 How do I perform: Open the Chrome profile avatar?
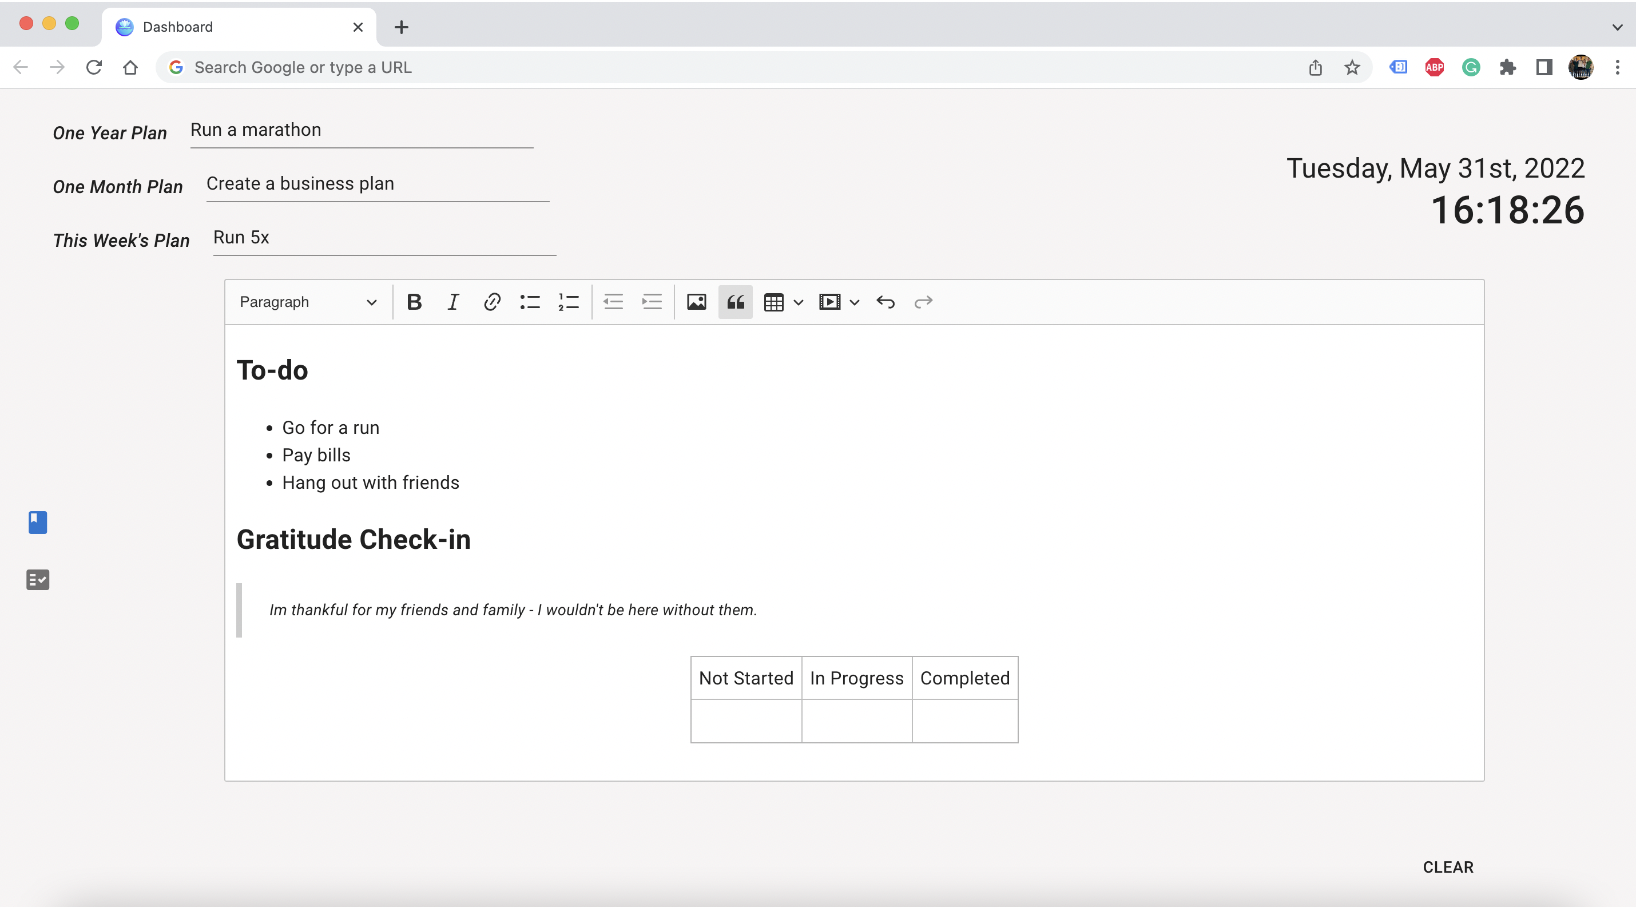tap(1581, 67)
